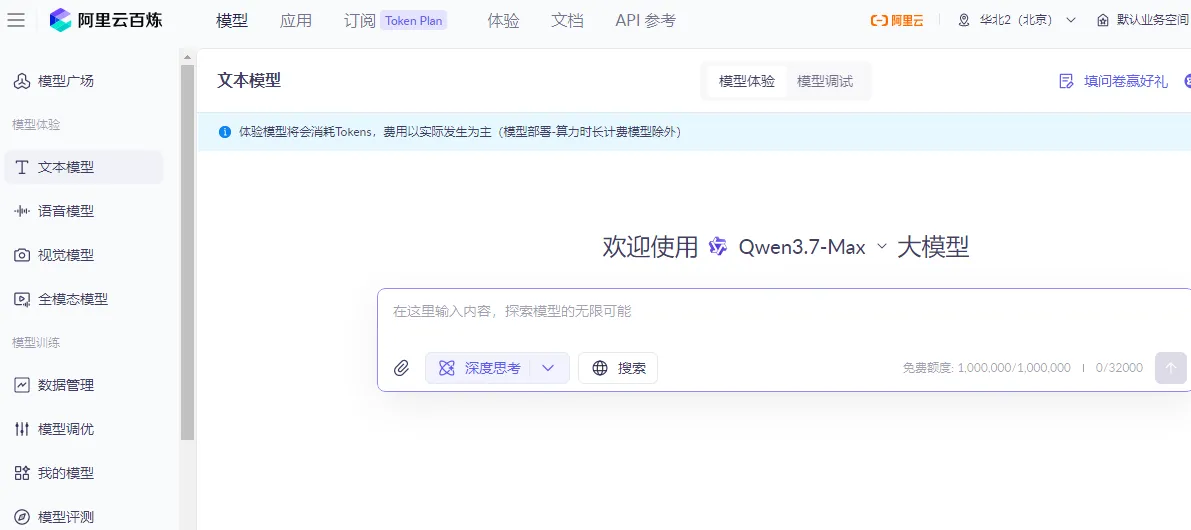Click the location pin icon
1191x530 pixels.
(964, 21)
